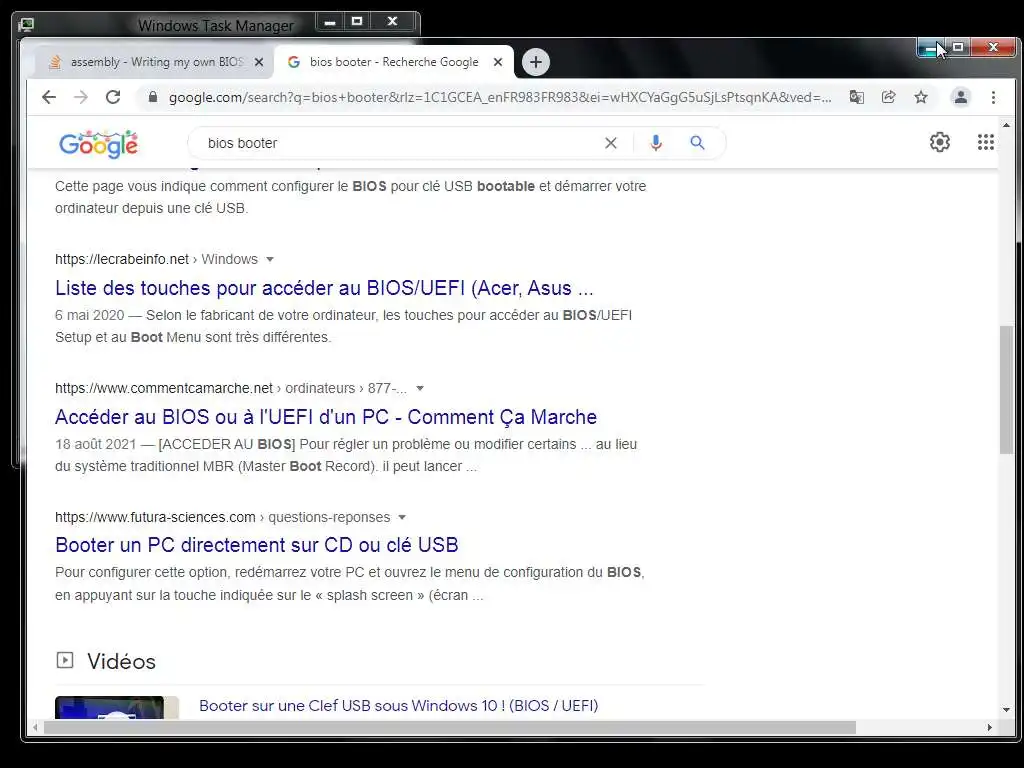Click the horizontal scrollbar thumb
1024x768 pixels.
click(x=449, y=728)
